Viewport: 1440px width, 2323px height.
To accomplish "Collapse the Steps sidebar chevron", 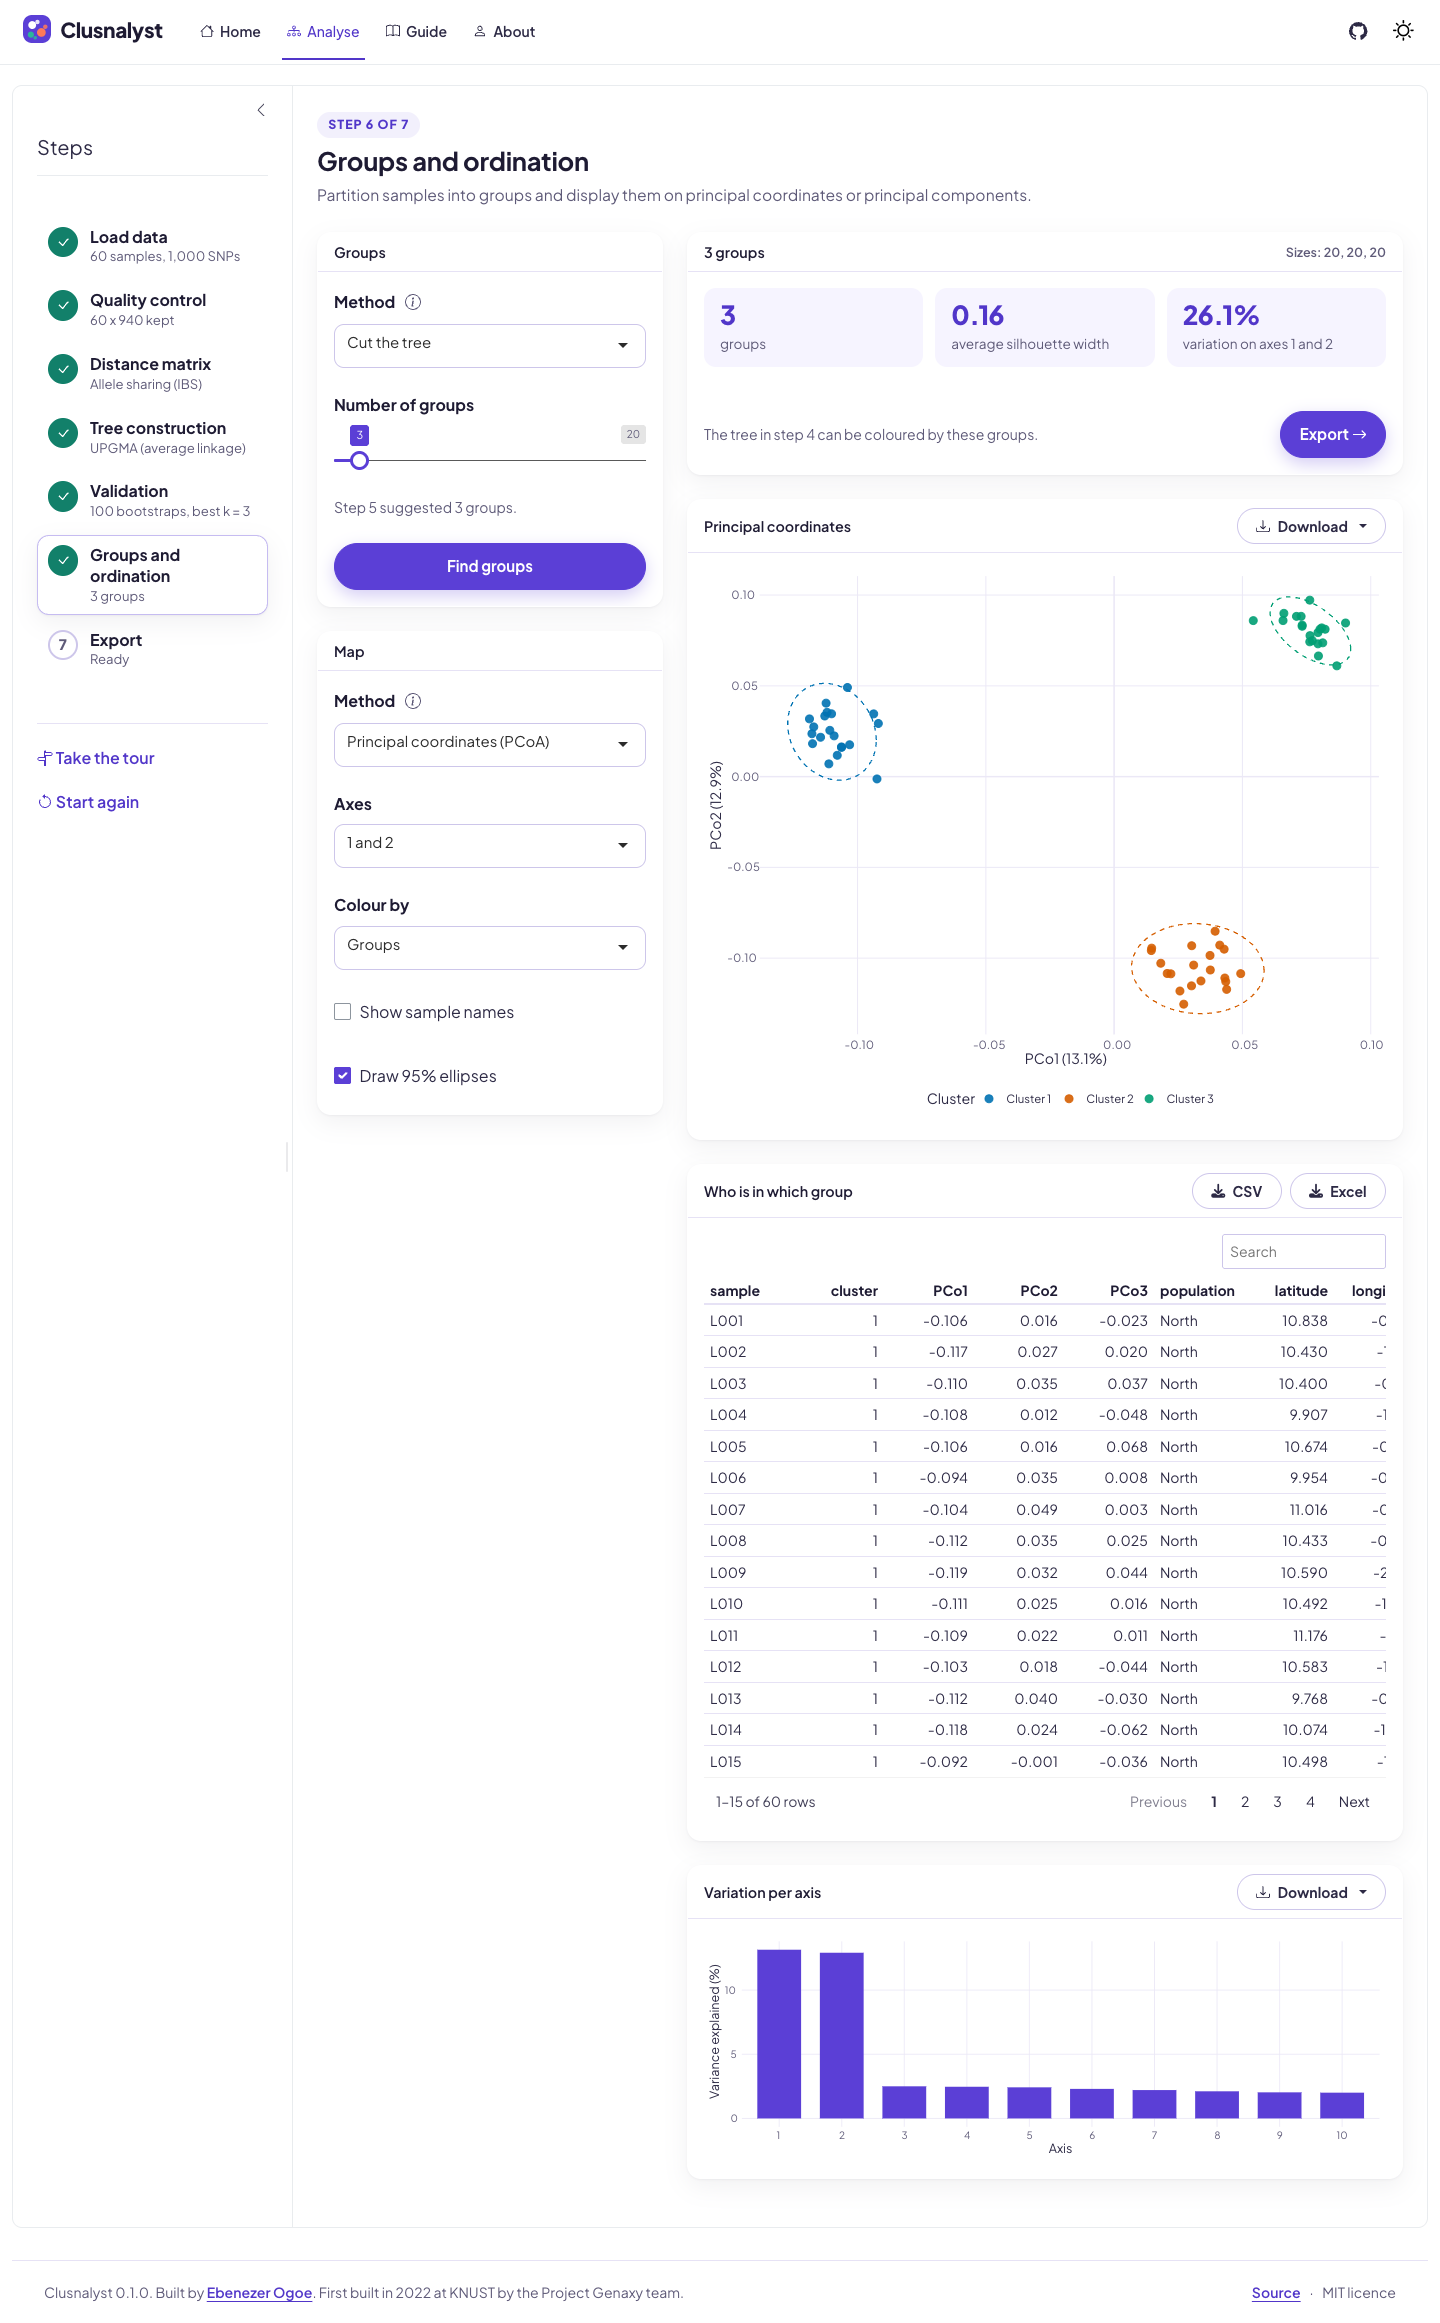I will pyautogui.click(x=261, y=110).
